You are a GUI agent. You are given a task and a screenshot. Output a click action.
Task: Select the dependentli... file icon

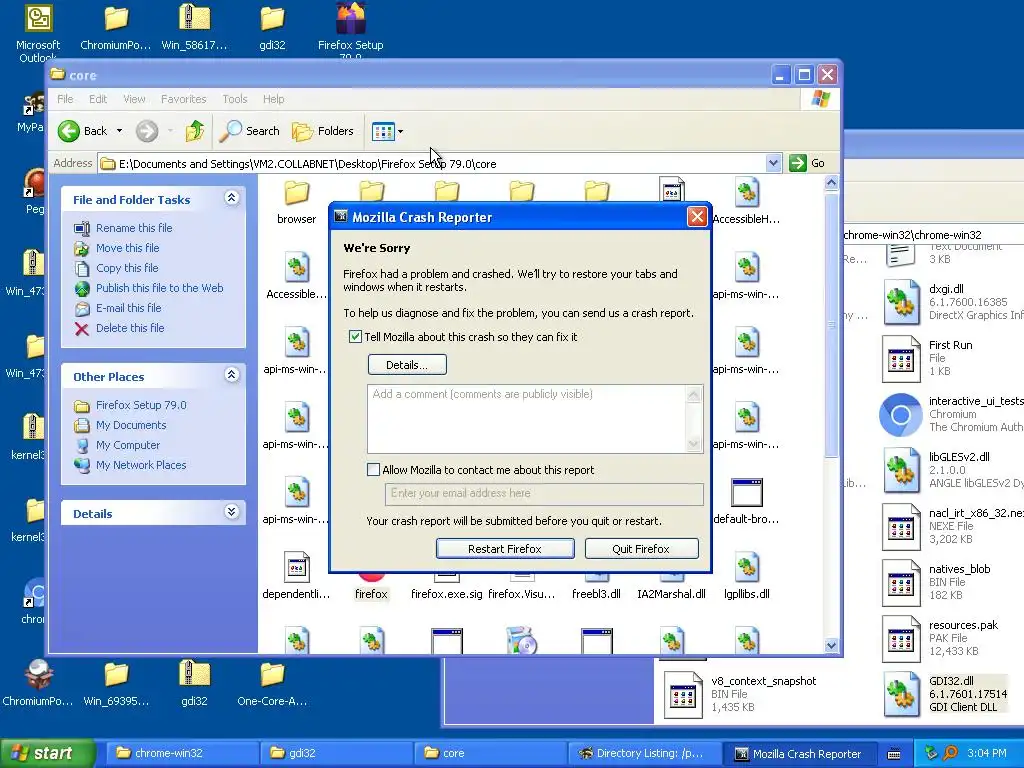click(x=296, y=568)
